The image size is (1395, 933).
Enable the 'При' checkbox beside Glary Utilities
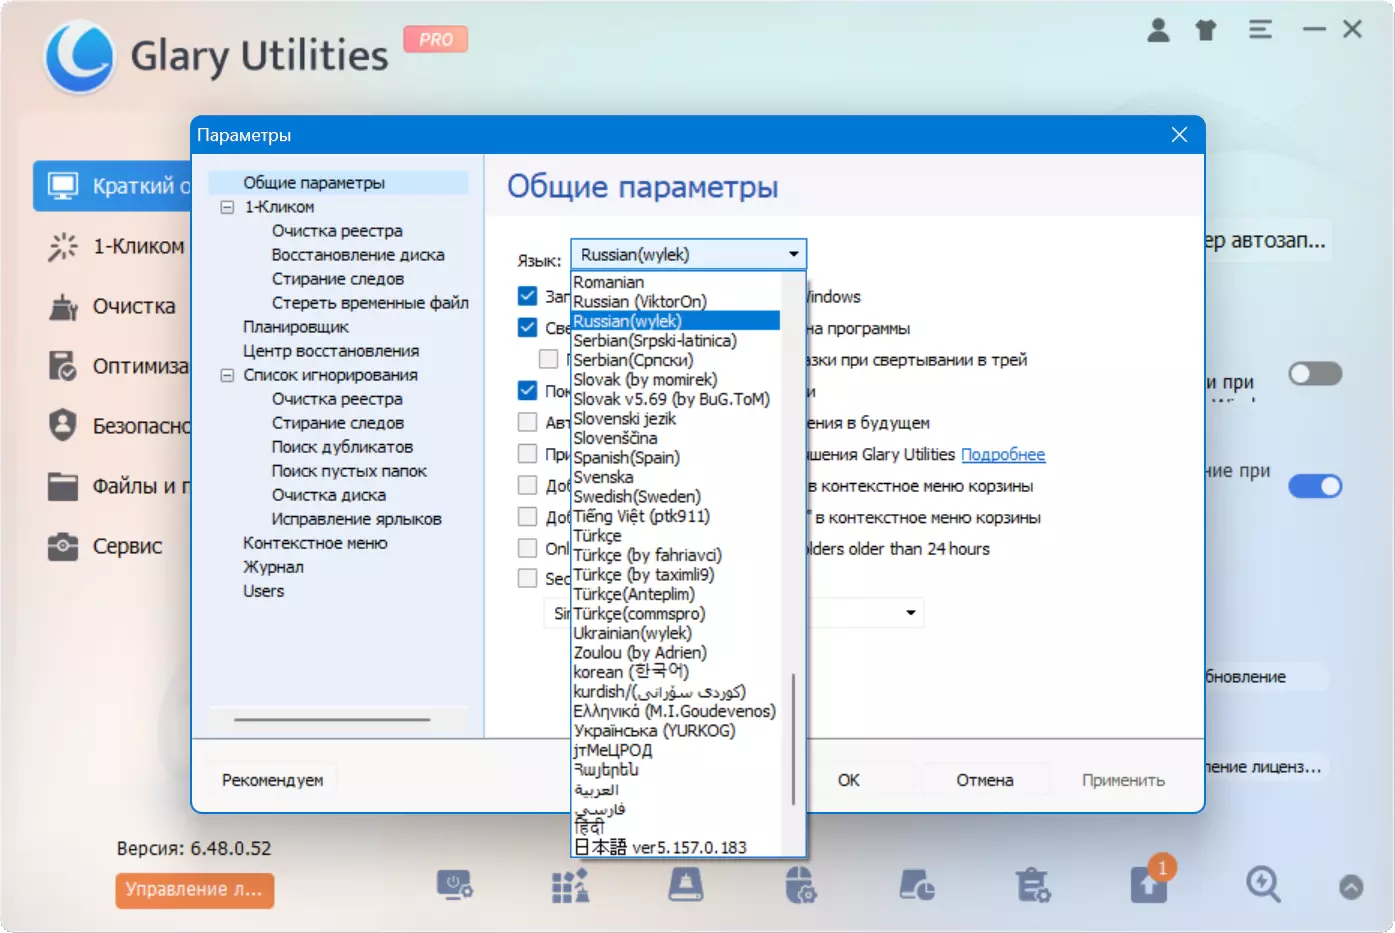point(528,454)
